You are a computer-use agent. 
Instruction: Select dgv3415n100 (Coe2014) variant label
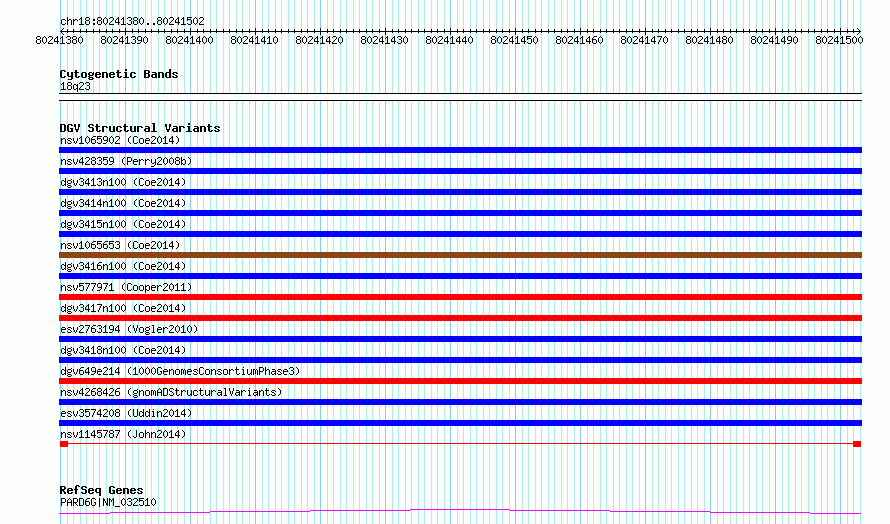point(123,224)
